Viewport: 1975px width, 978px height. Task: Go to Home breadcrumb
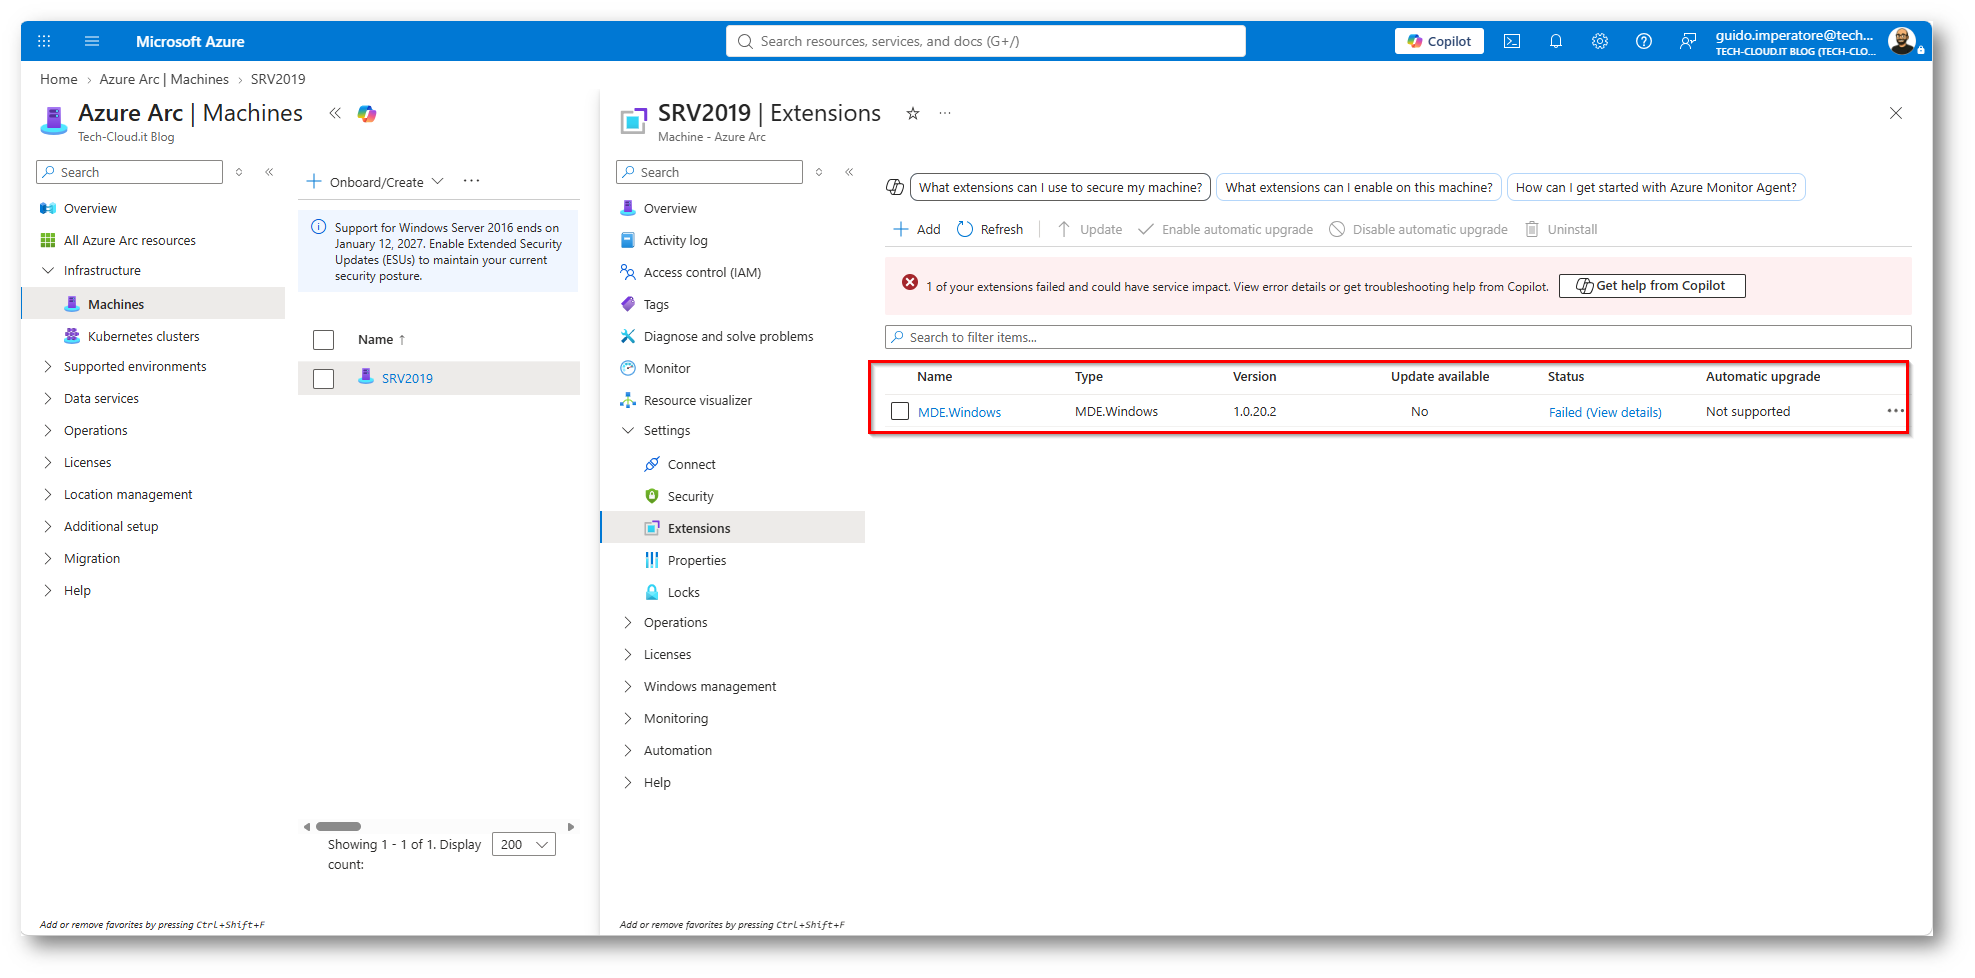[58, 79]
